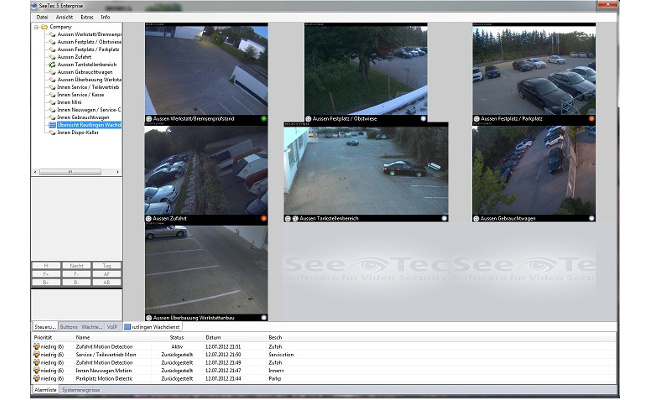Switch to the VoIP tab
Viewport: 650px width, 400px height.
tap(112, 327)
